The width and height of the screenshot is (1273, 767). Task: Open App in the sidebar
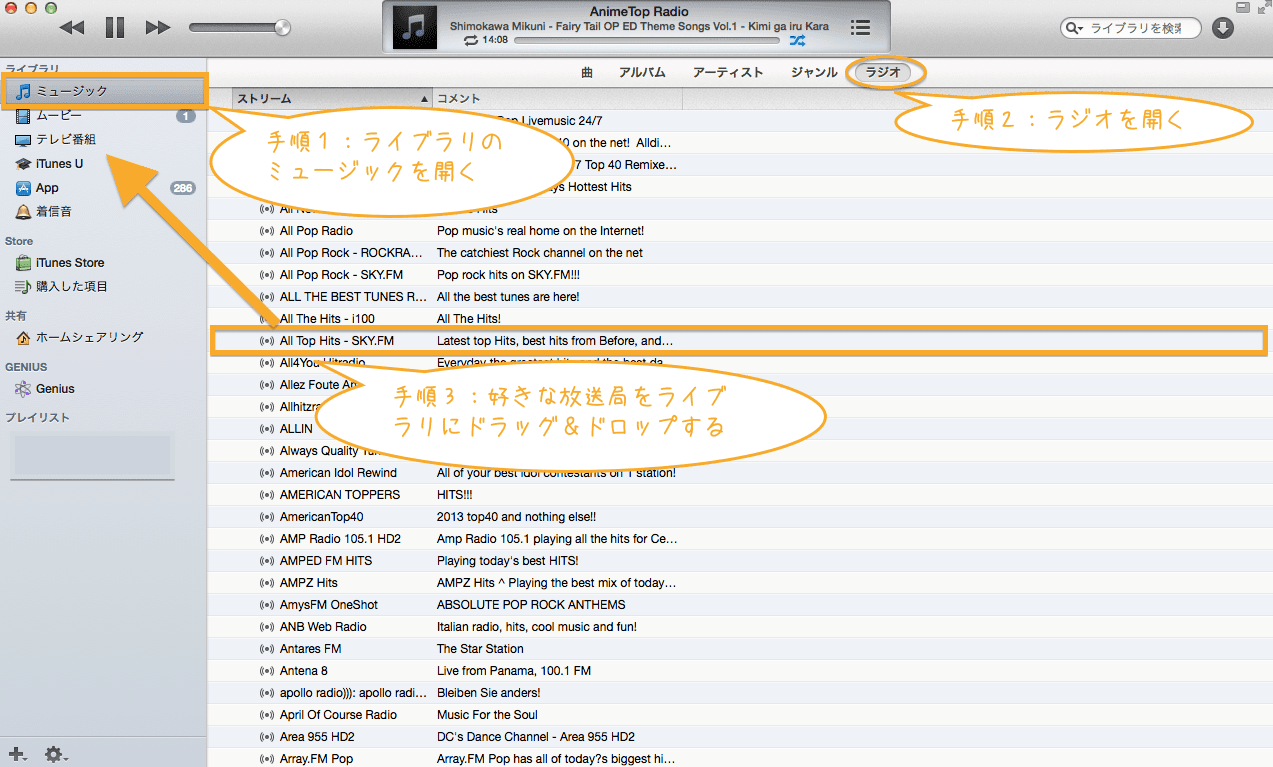[x=104, y=188]
